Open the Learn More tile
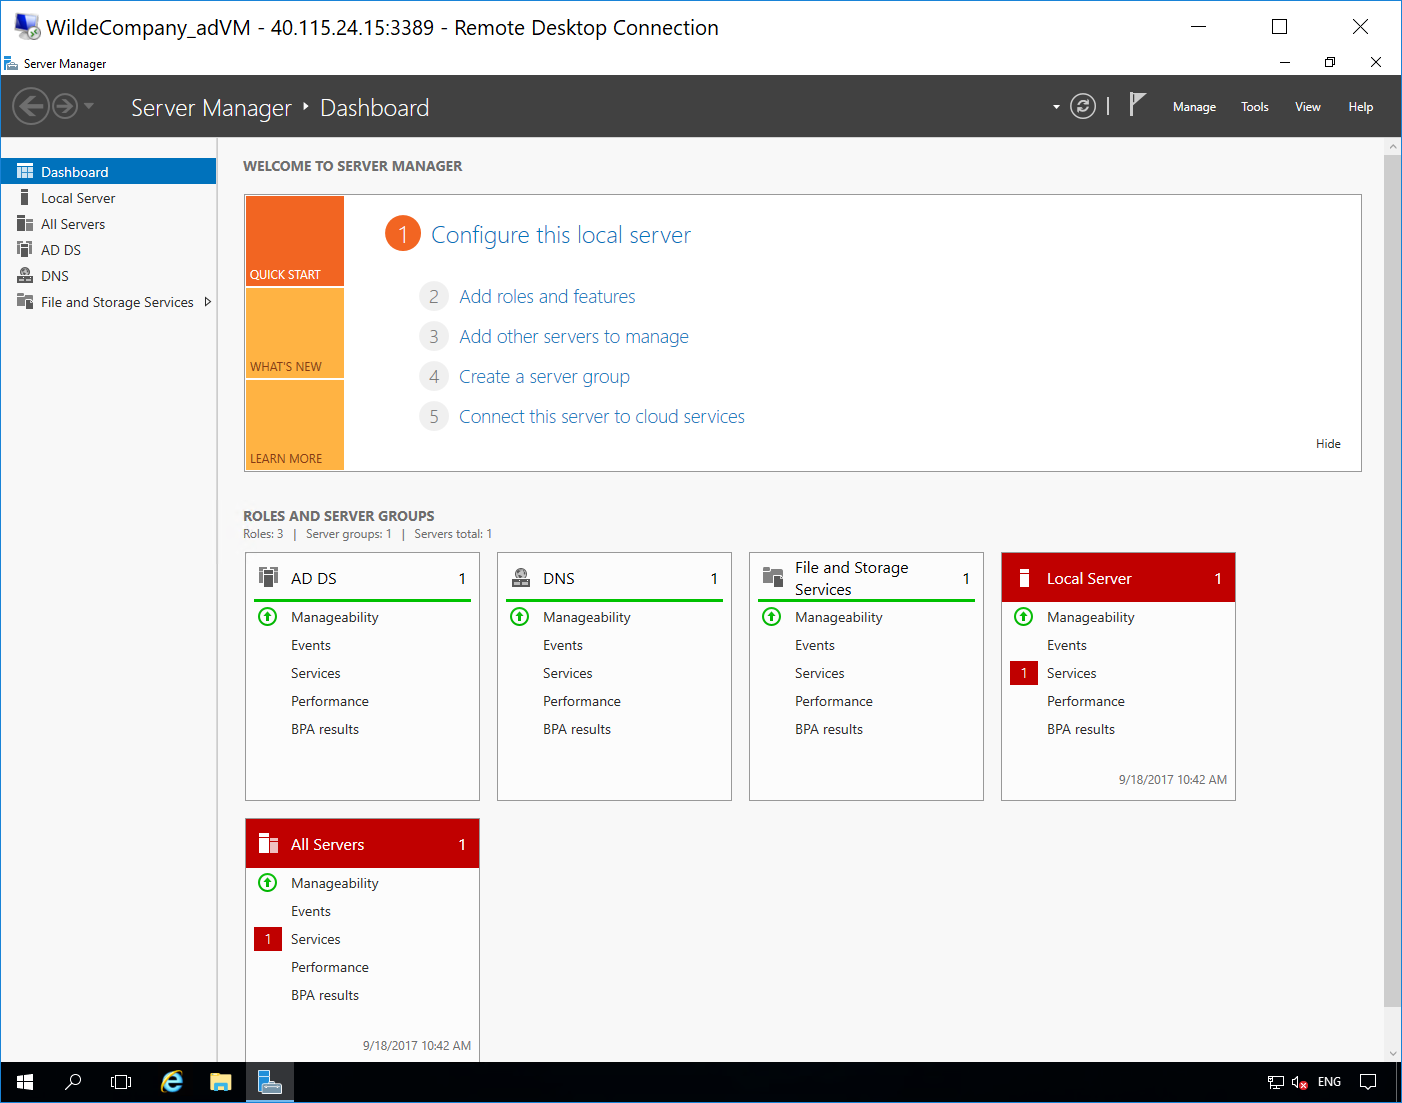1402x1103 pixels. (295, 425)
